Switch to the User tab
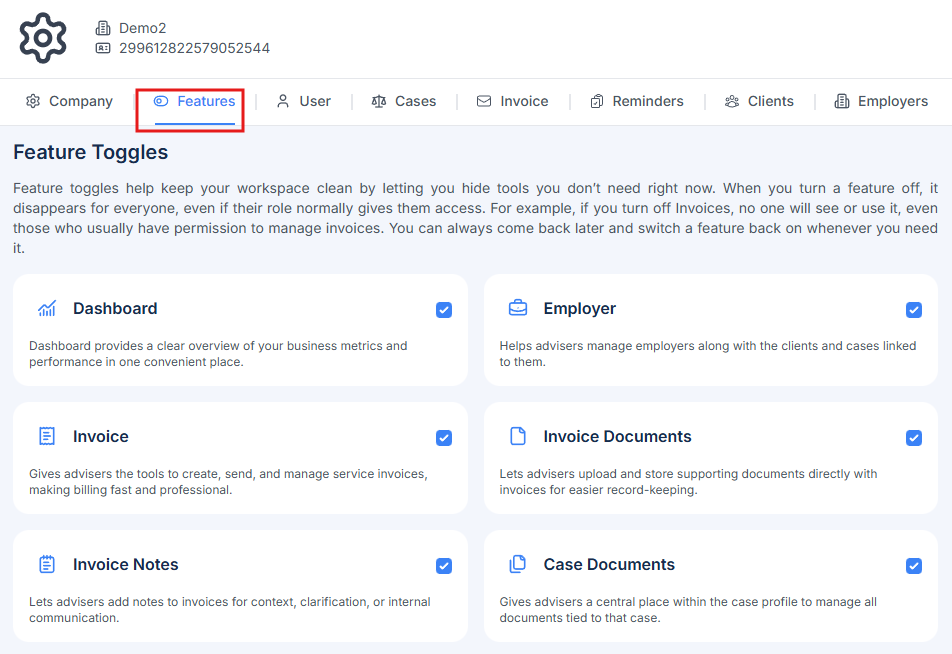This screenshot has height=654, width=952. [x=313, y=101]
